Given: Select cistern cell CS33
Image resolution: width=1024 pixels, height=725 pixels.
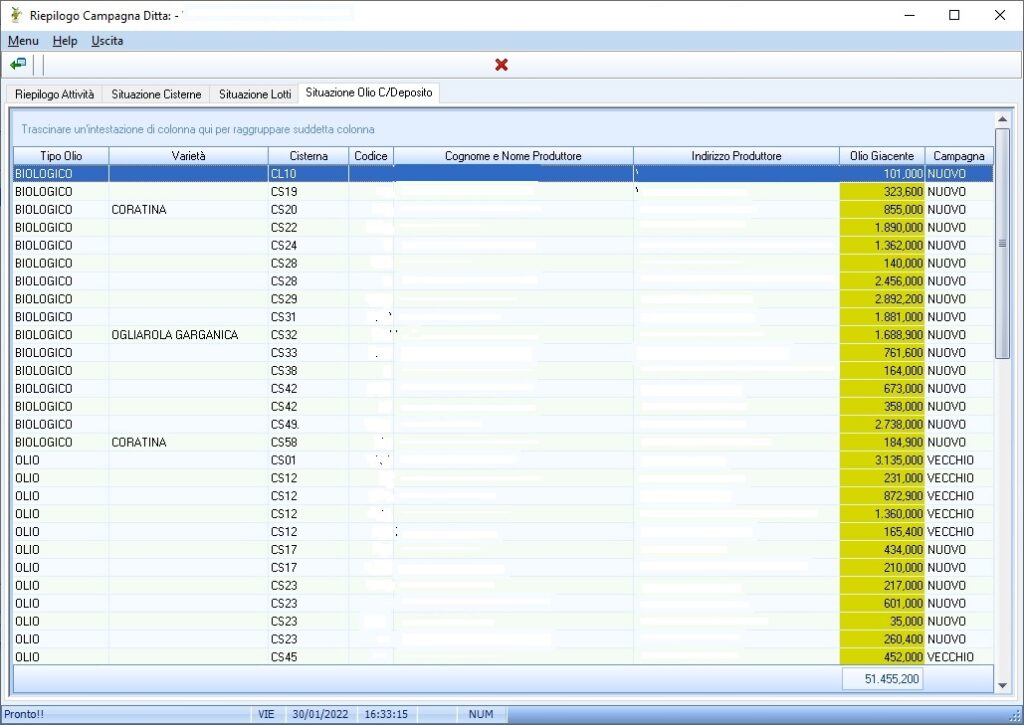Looking at the screenshot, I should click(308, 353).
